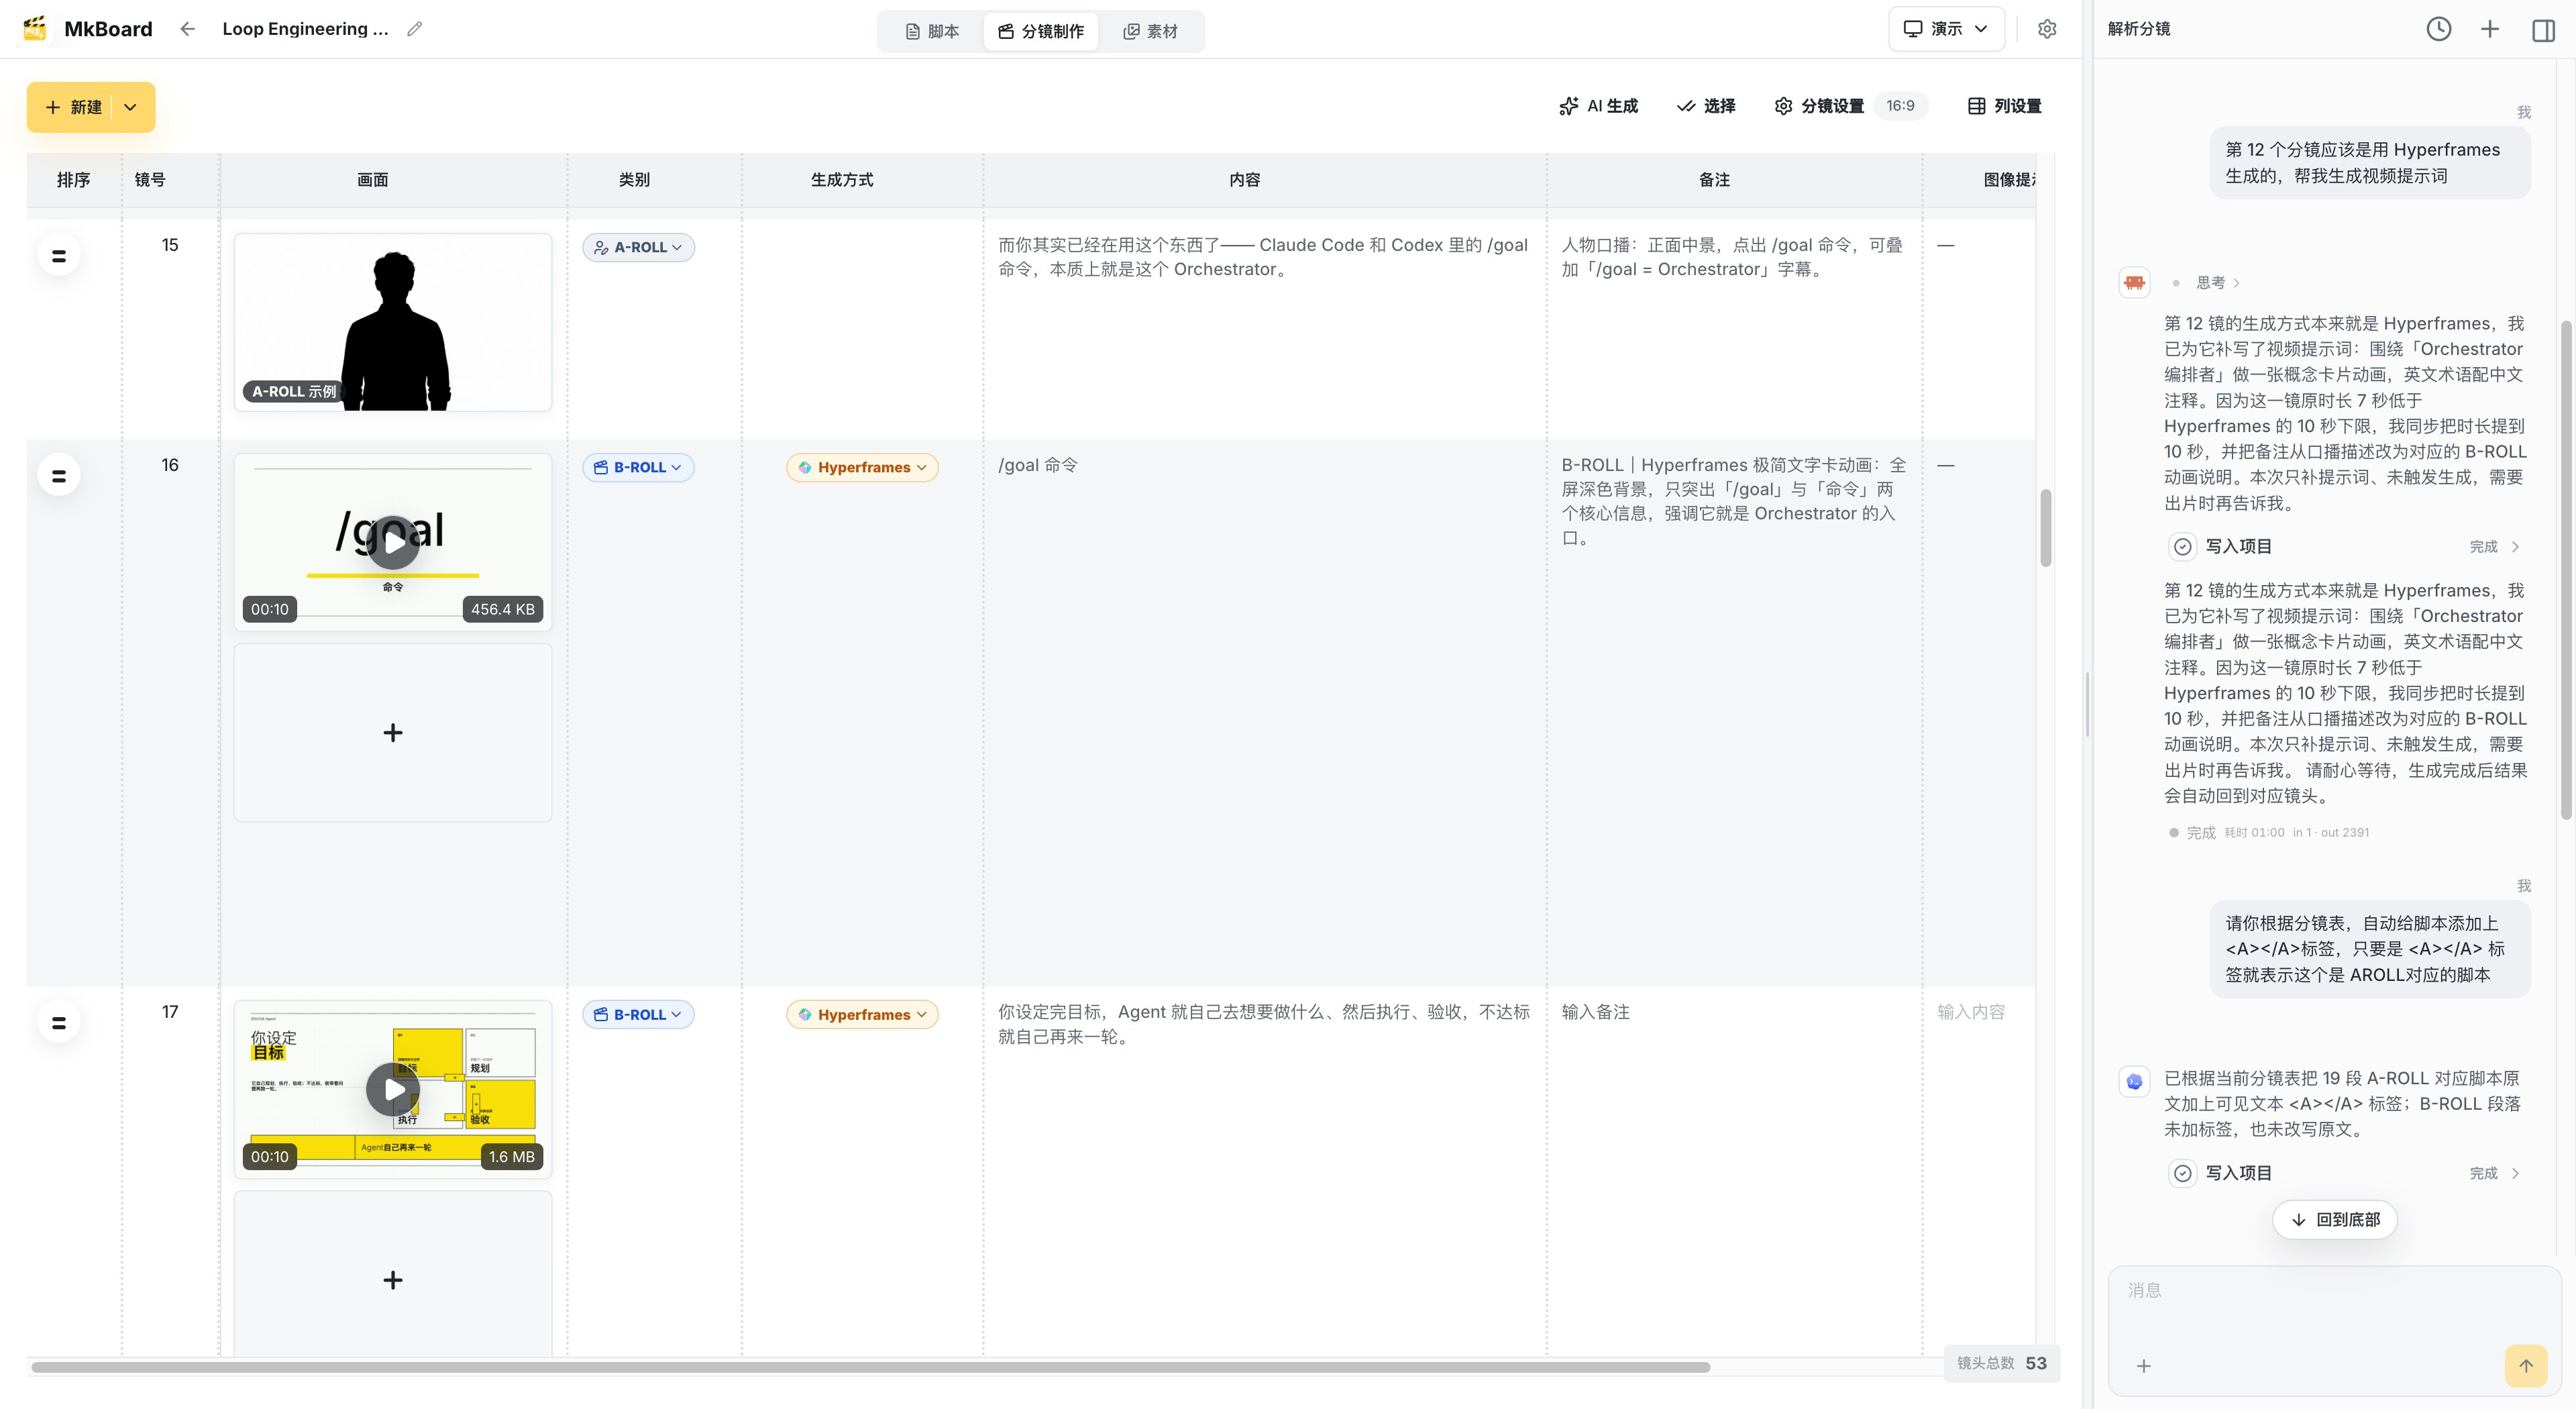2576x1409 pixels.
Task: Click the 16:9 aspect ratio badge
Action: point(1900,106)
